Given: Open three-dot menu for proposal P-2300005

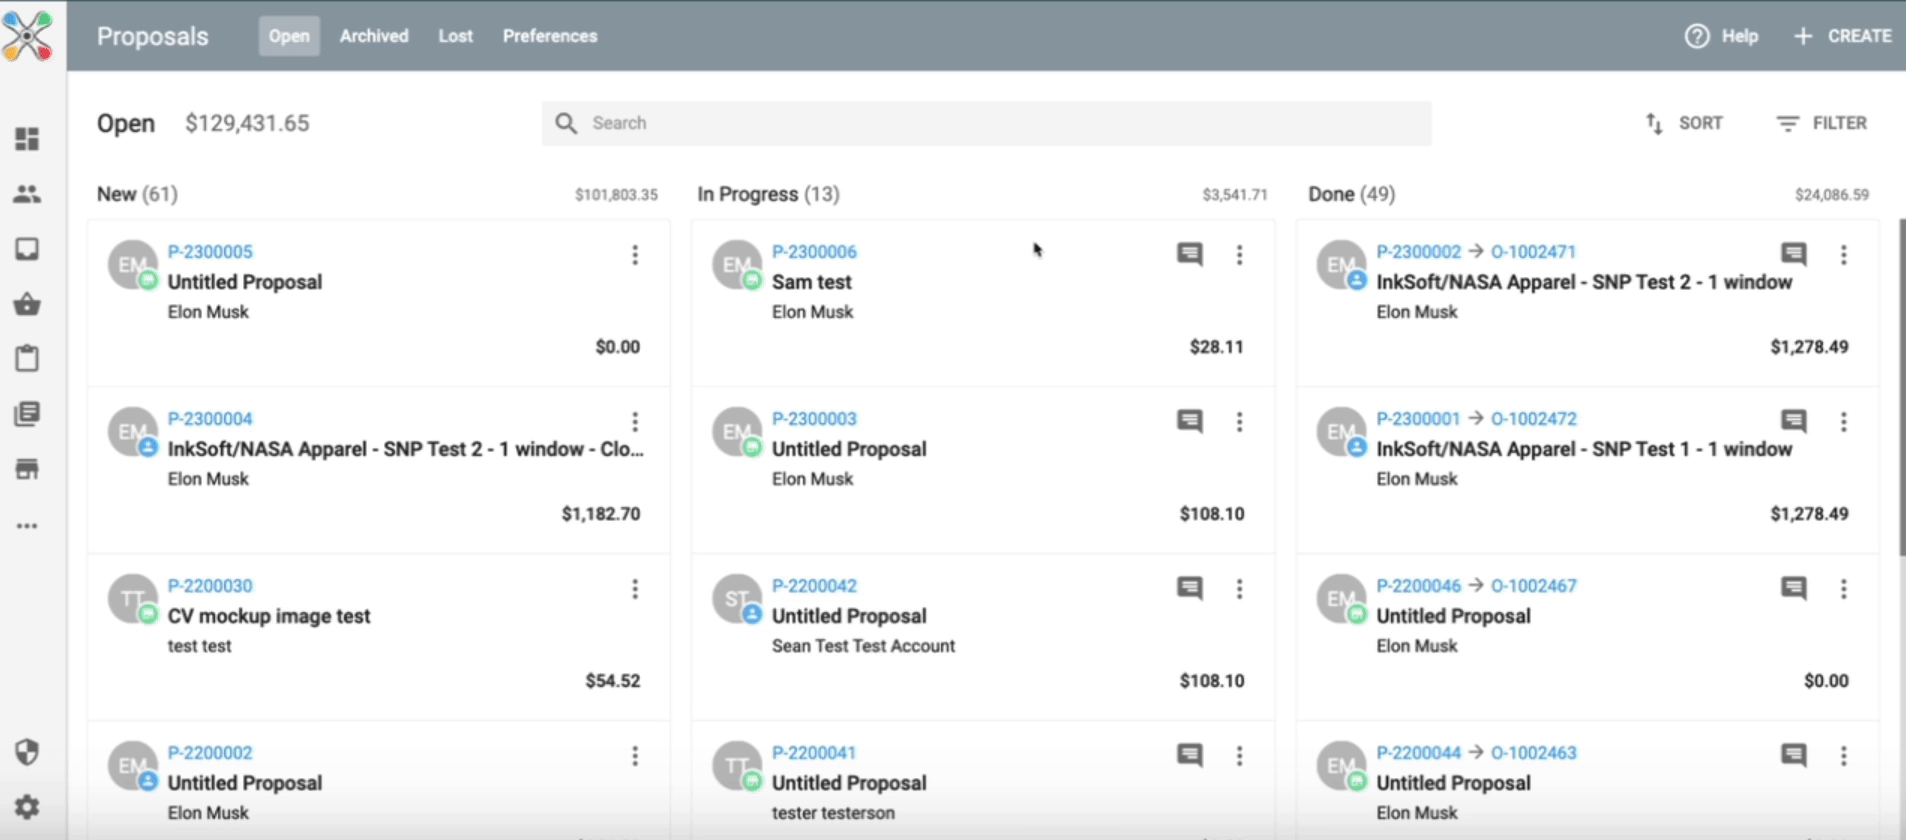Looking at the screenshot, I should tap(635, 255).
